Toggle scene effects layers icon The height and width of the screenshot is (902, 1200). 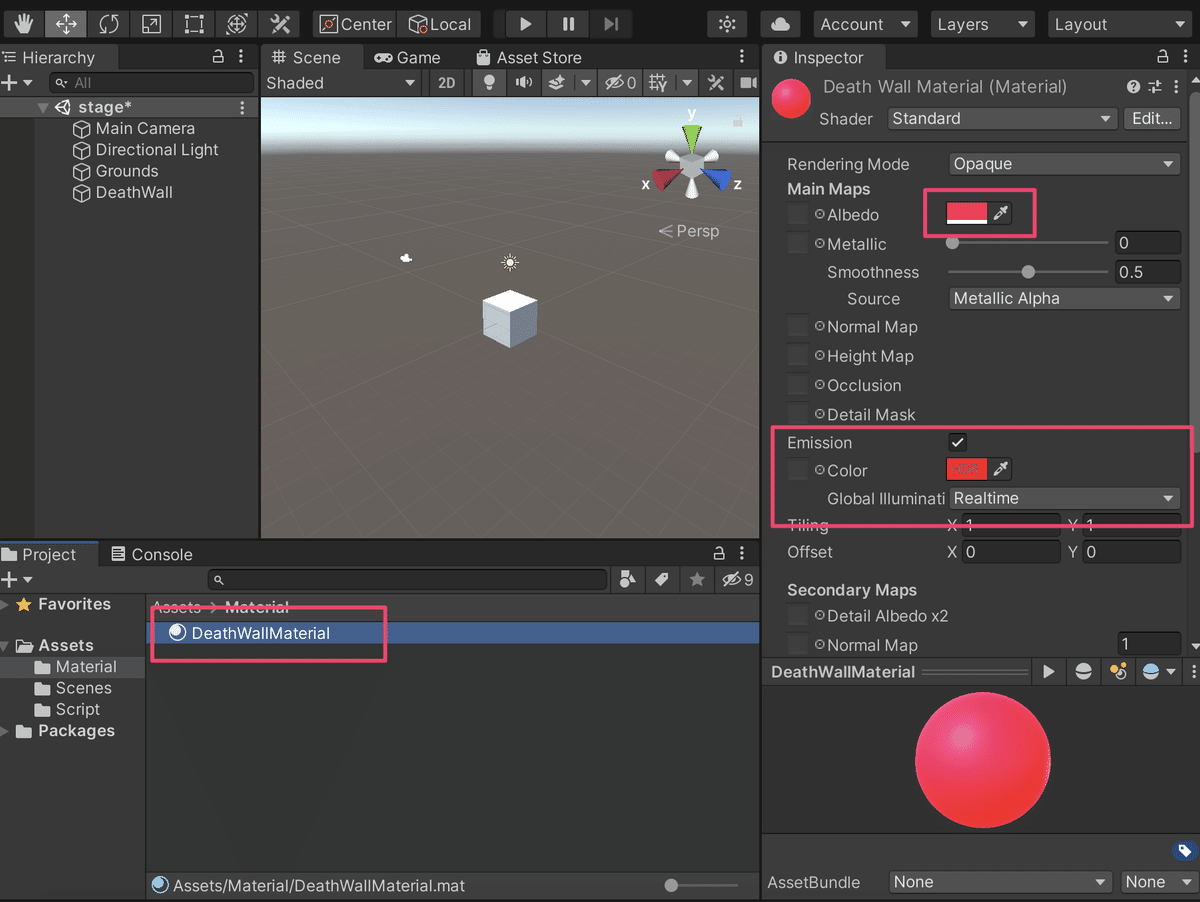point(558,83)
